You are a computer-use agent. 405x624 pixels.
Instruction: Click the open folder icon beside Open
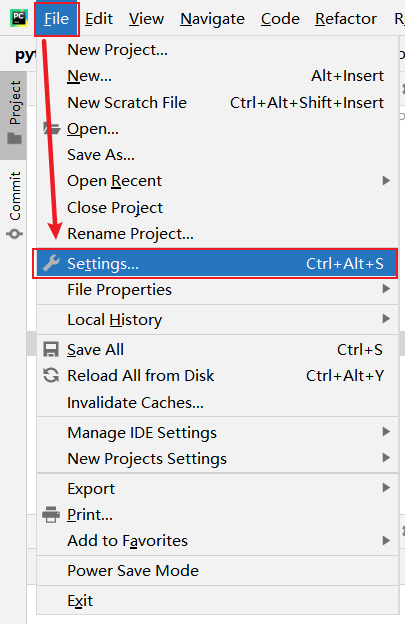[x=52, y=129]
